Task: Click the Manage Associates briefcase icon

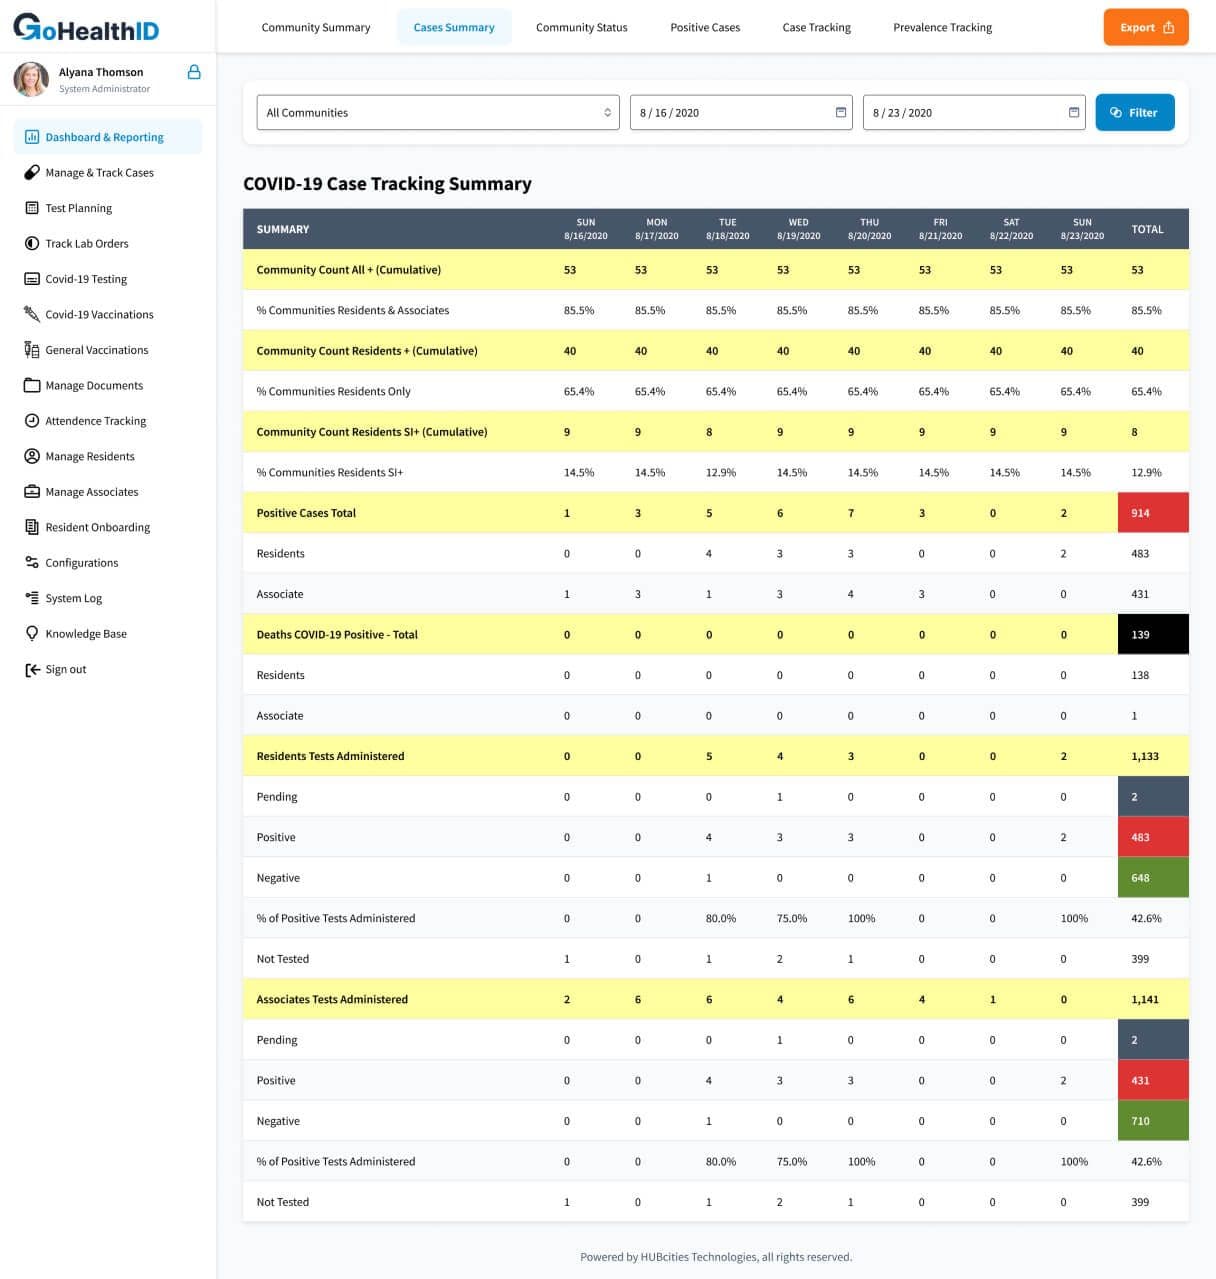Action: tap(32, 492)
